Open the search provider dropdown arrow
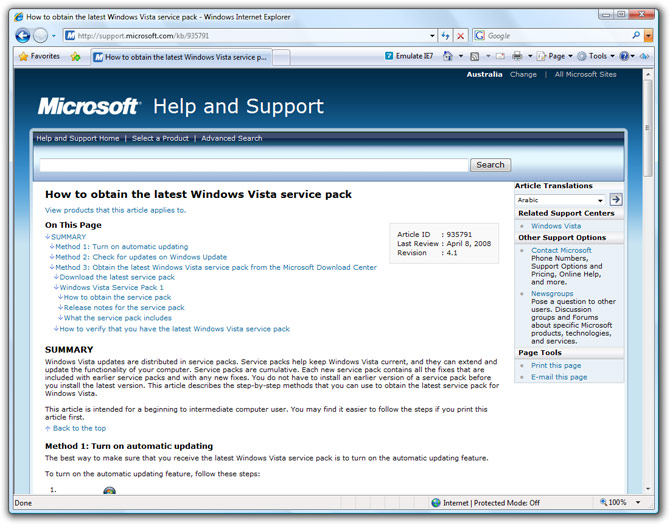This screenshot has width=670, height=525. click(x=649, y=36)
